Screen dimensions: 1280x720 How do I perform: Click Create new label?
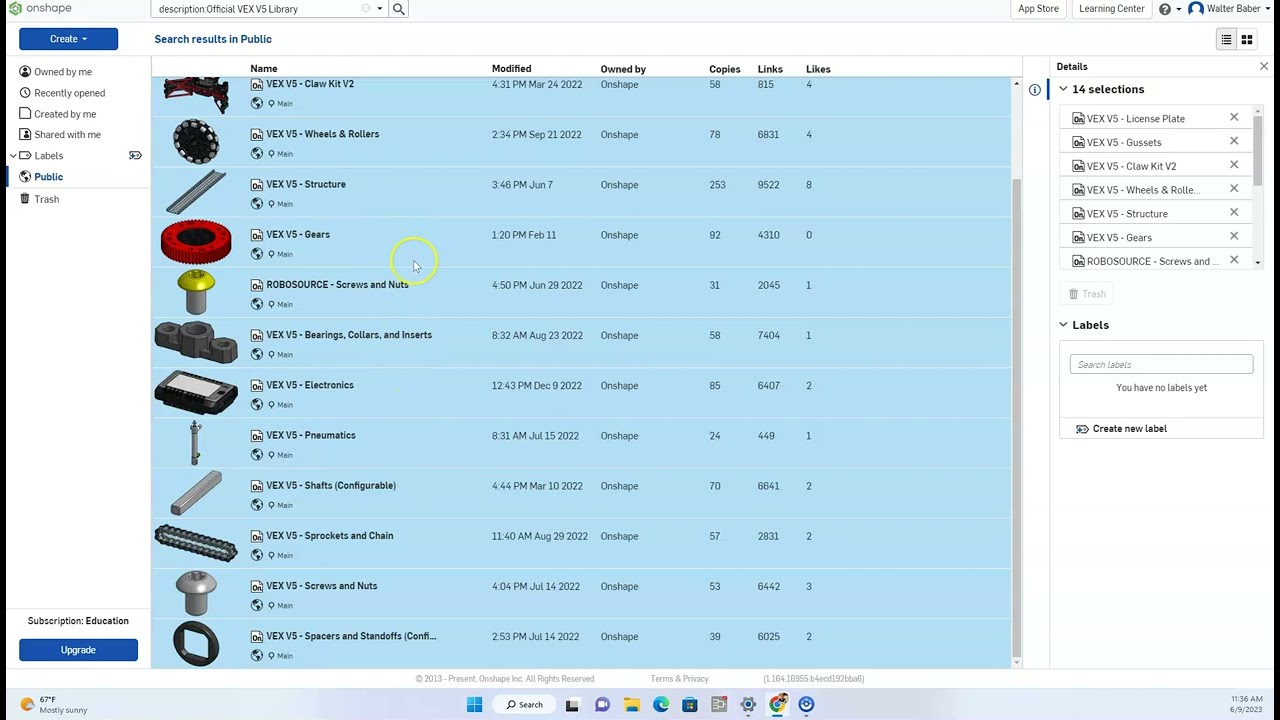click(x=1120, y=429)
